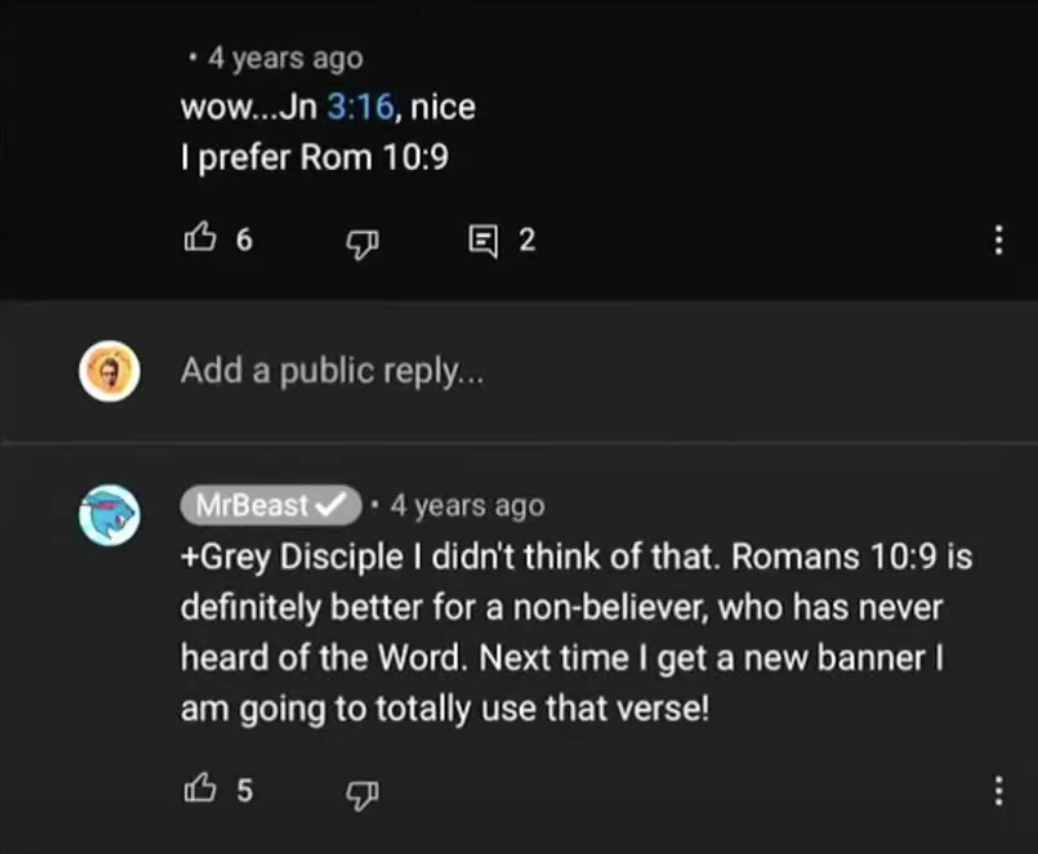
Task: Click your profile avatar beside reply box
Action: pos(108,371)
